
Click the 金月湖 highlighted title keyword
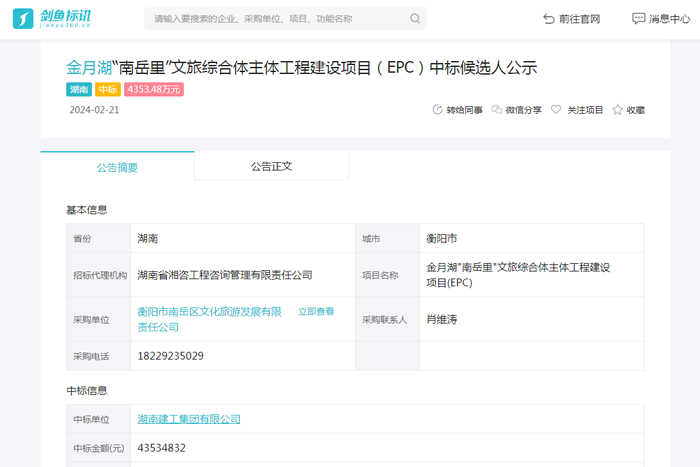point(89,68)
